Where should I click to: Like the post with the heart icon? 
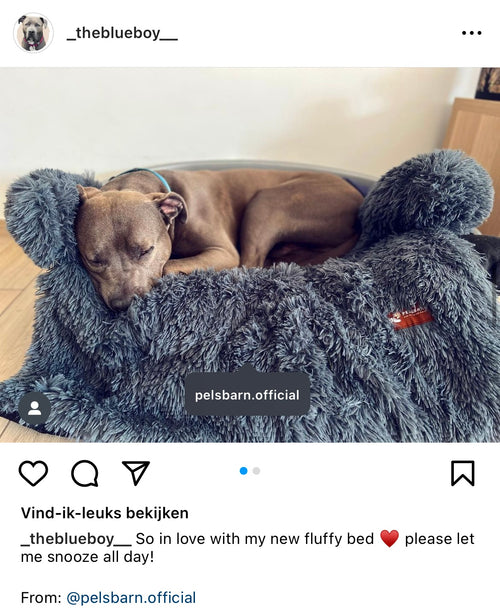click(x=33, y=473)
